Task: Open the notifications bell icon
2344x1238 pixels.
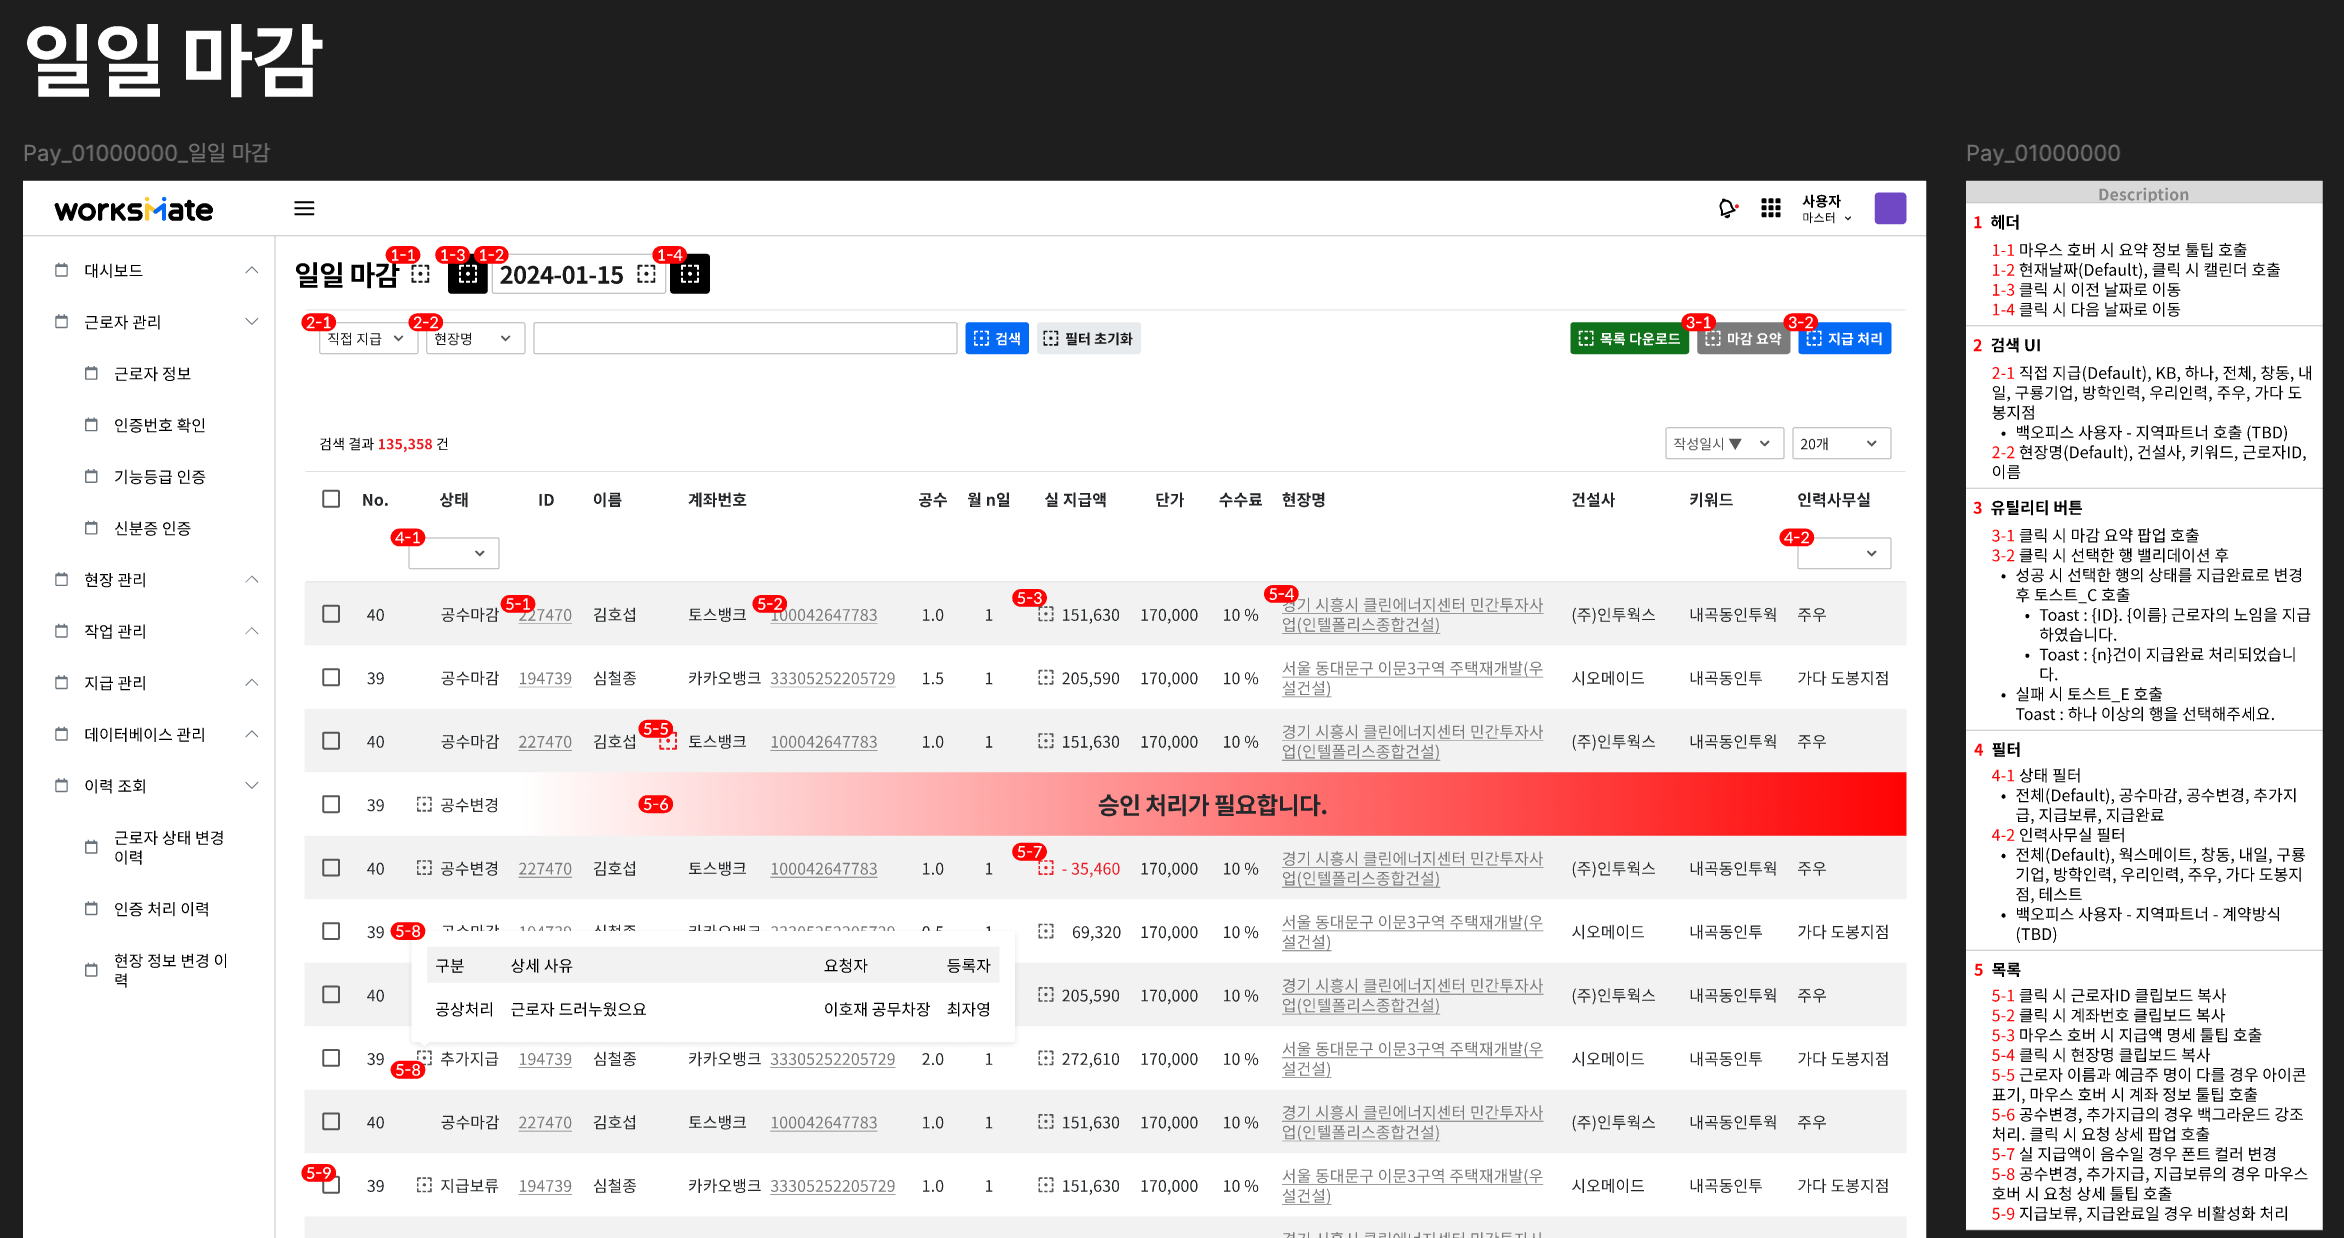Action: (x=1727, y=208)
